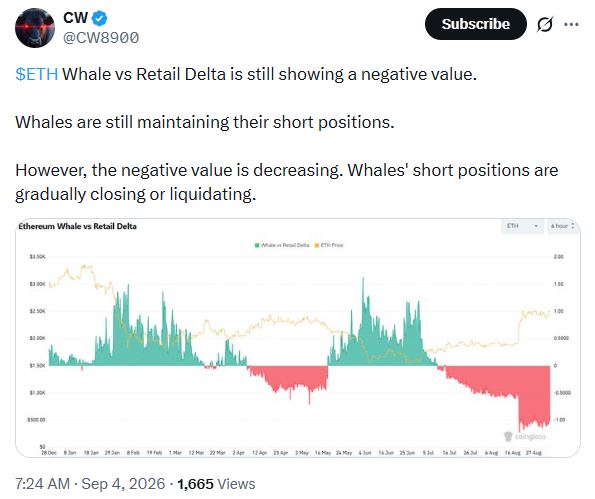Click the 1,665 Views count
This screenshot has width=595, height=499.
point(216,484)
